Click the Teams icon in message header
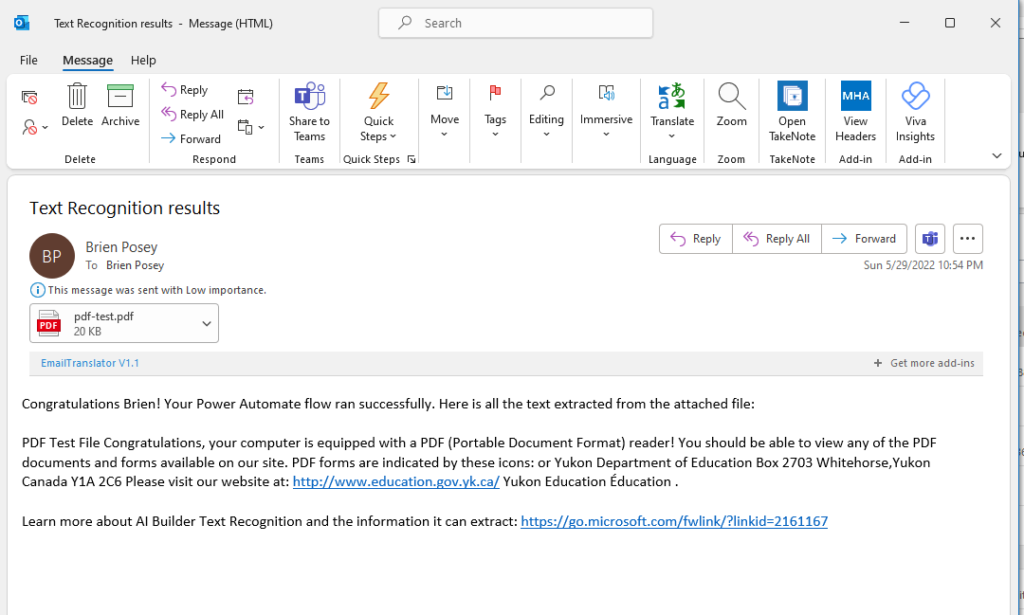 930,239
